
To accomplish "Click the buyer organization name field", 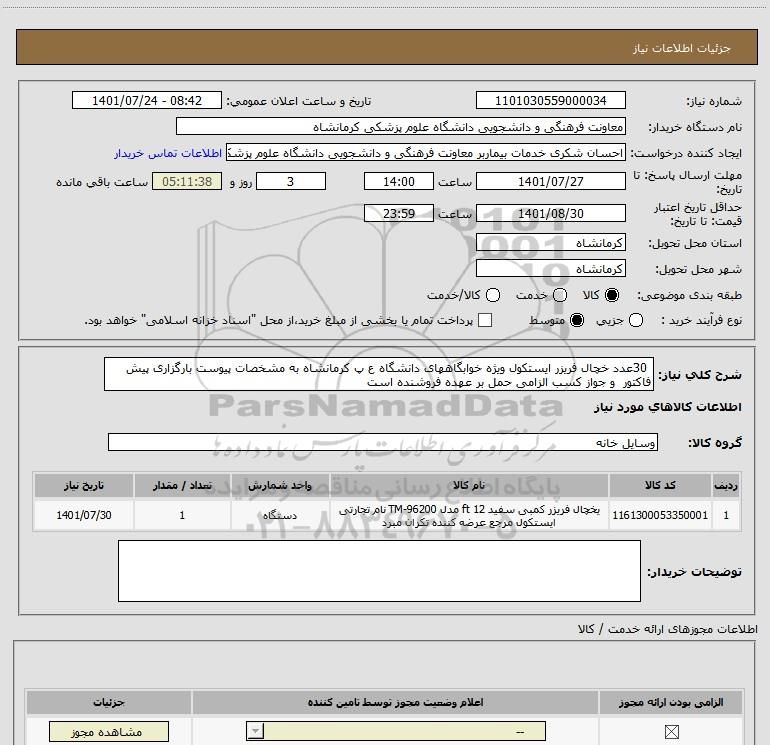I will click(x=401, y=127).
